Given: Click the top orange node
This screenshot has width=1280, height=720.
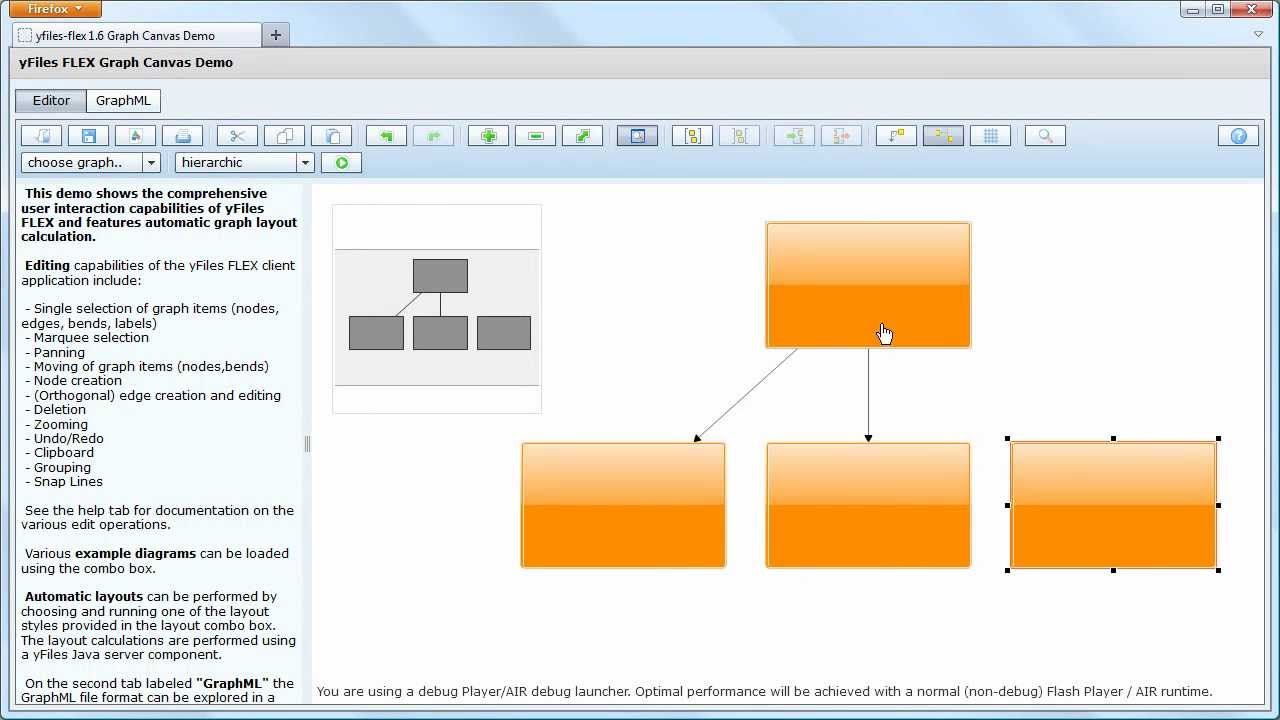Looking at the screenshot, I should 868,285.
